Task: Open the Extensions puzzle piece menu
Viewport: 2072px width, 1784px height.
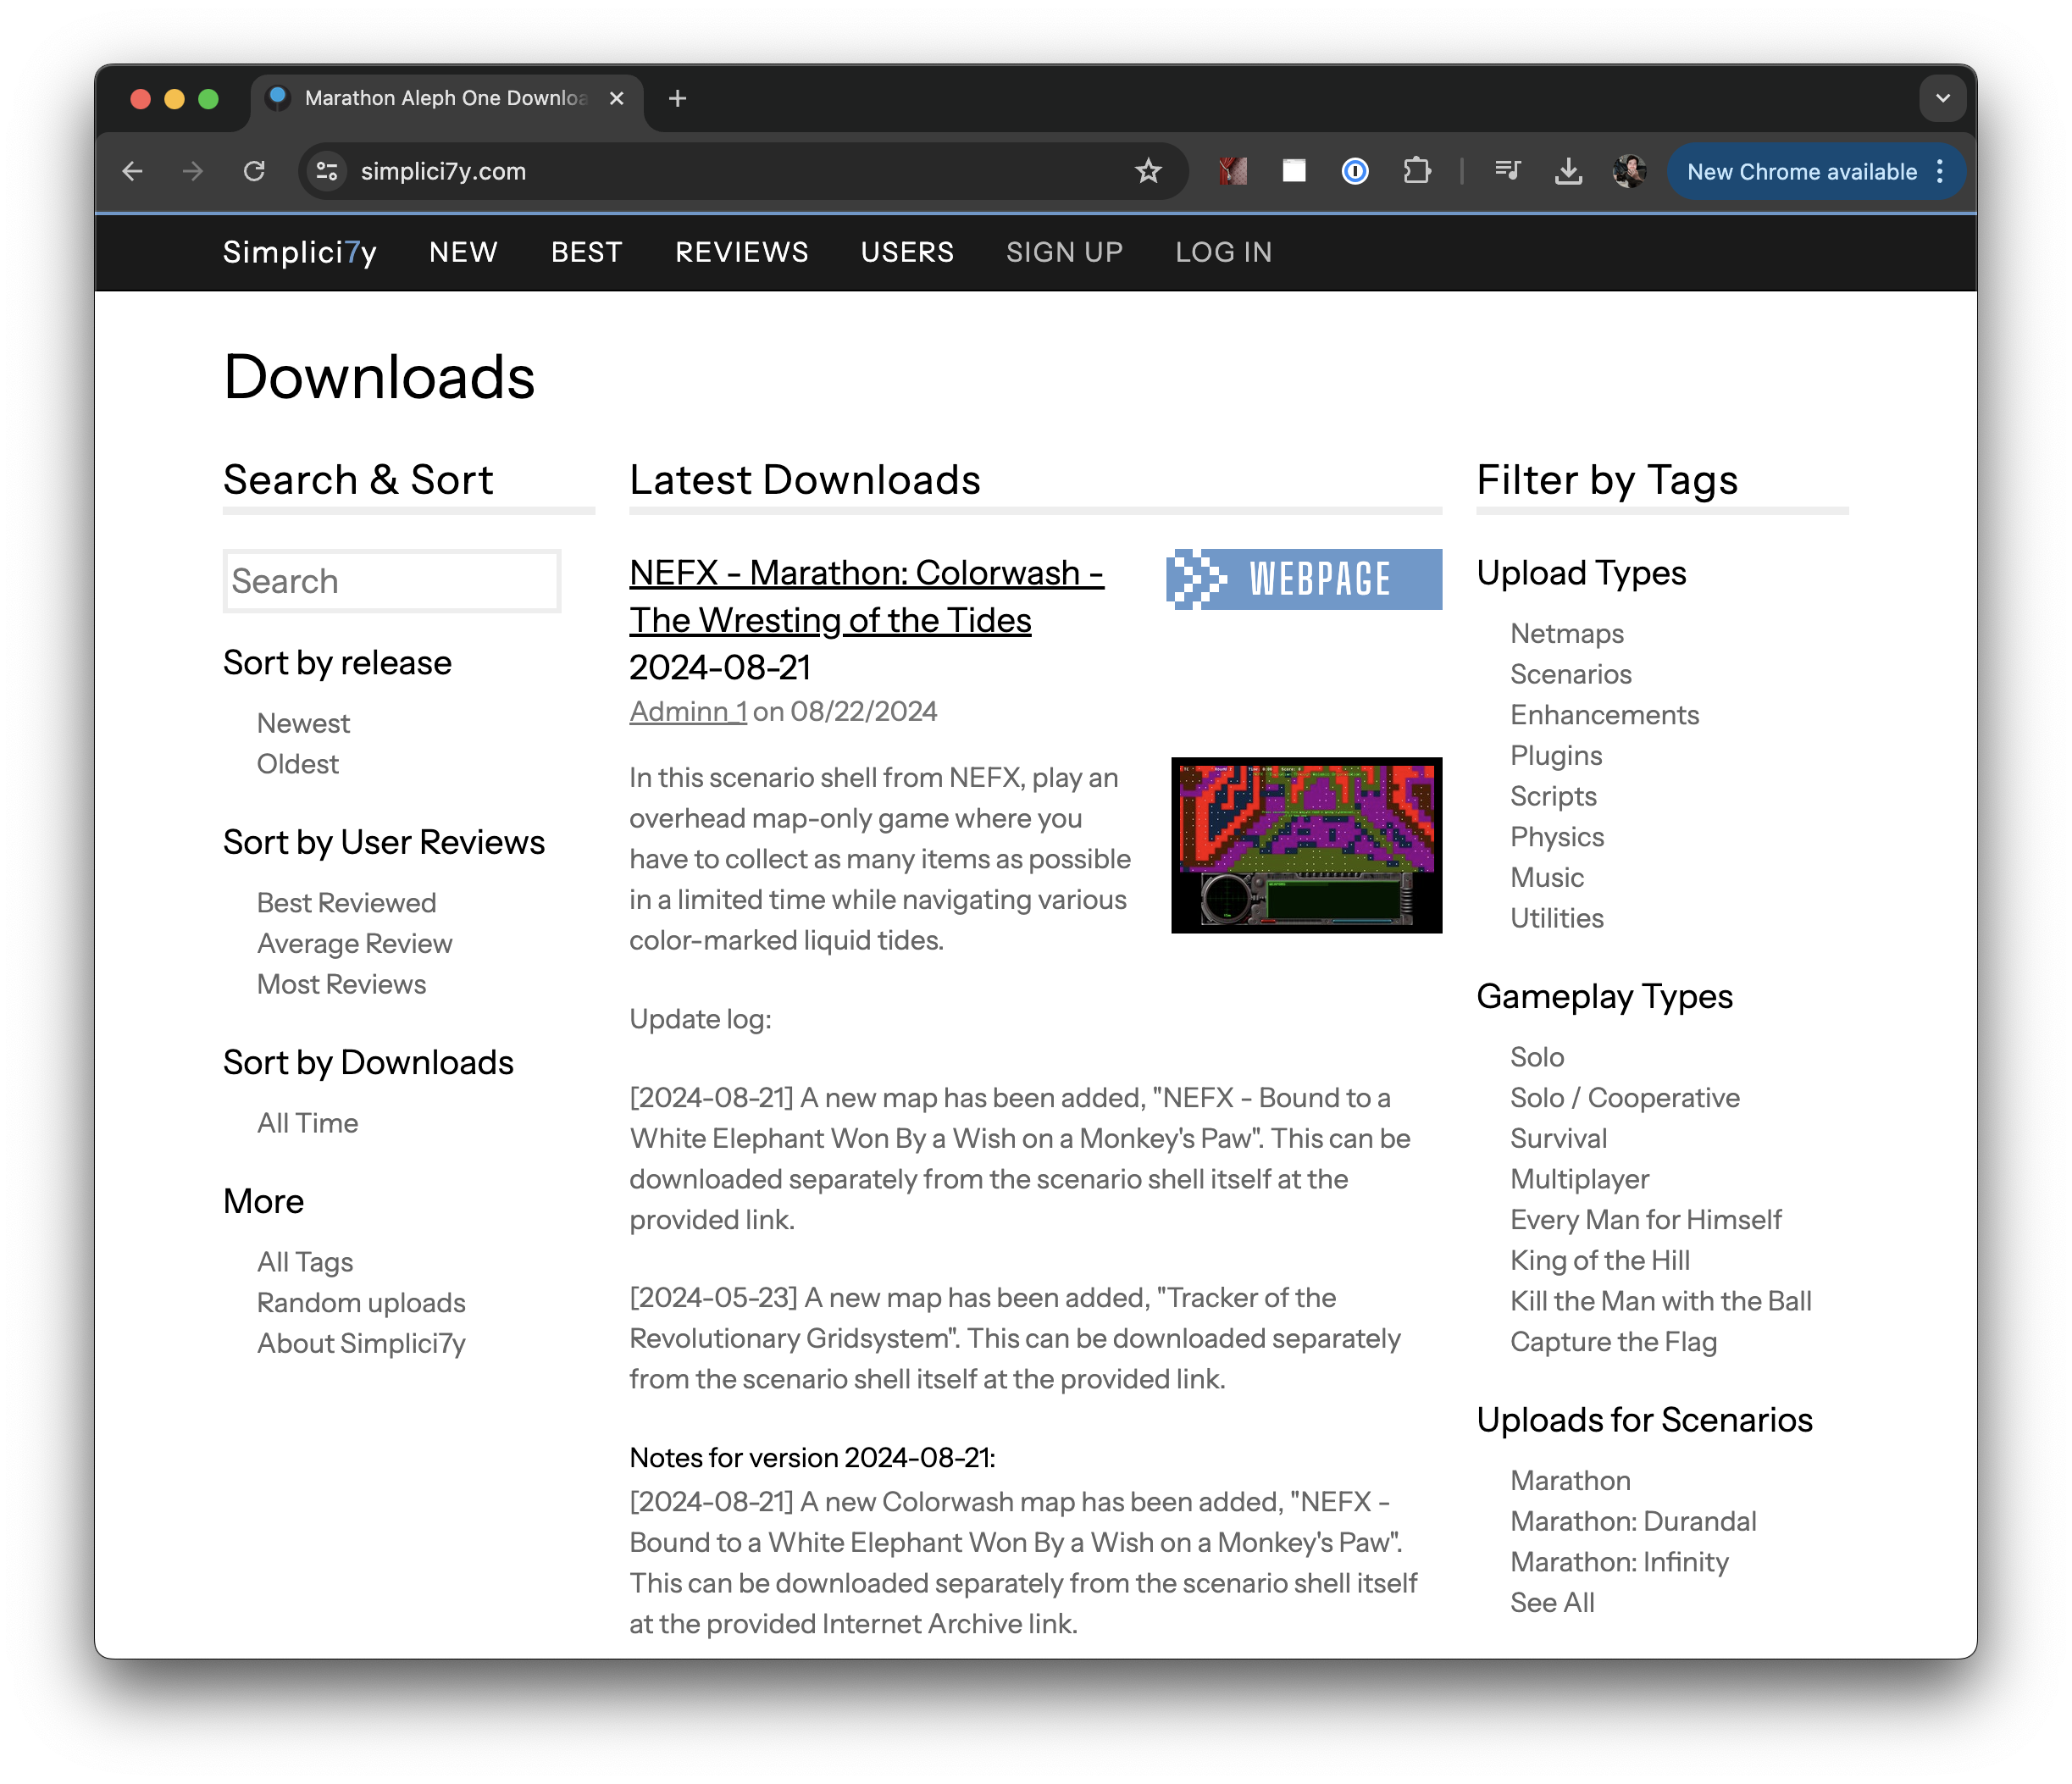Action: [1417, 171]
